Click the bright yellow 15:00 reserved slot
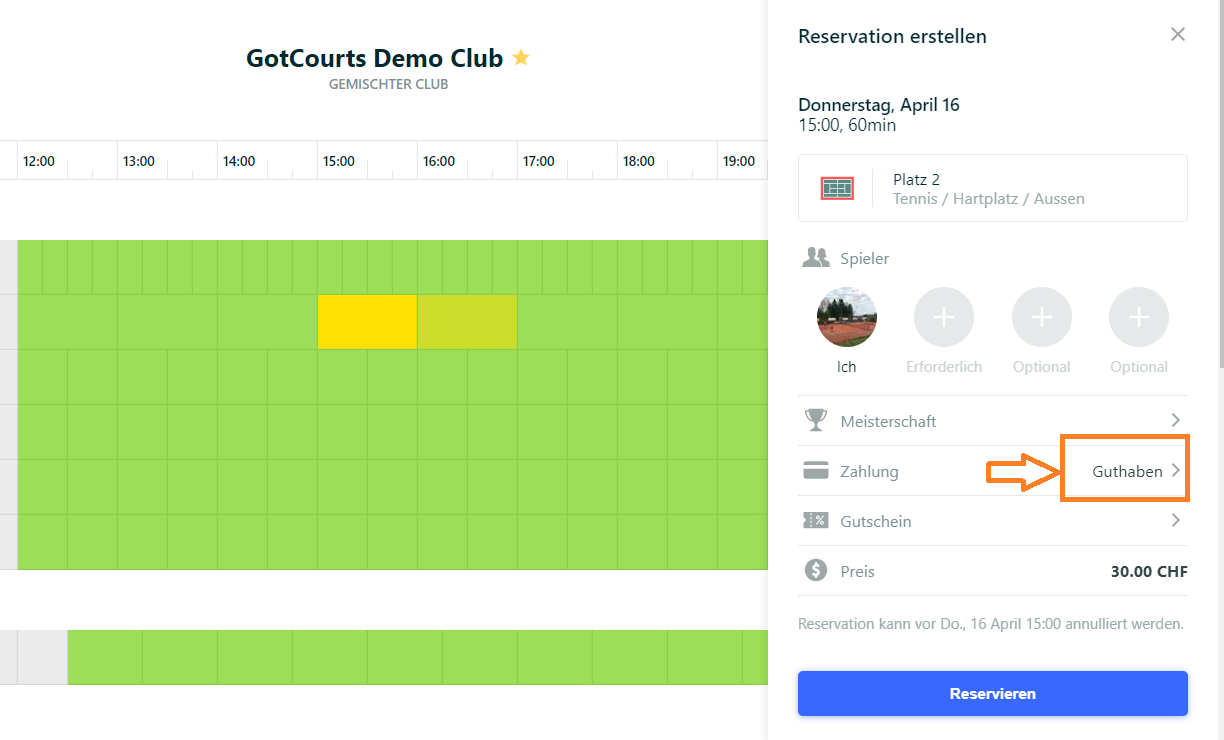1224x740 pixels. click(367, 322)
